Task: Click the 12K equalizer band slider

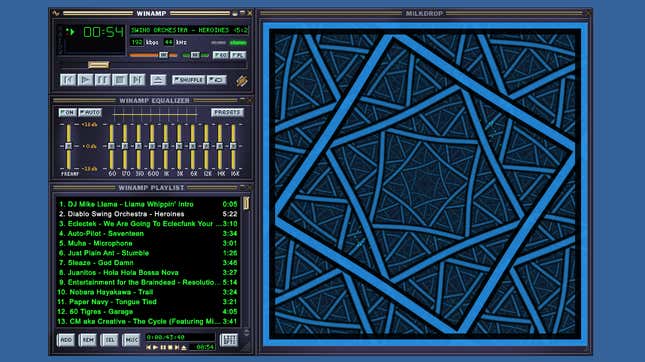Action: (x=206, y=146)
